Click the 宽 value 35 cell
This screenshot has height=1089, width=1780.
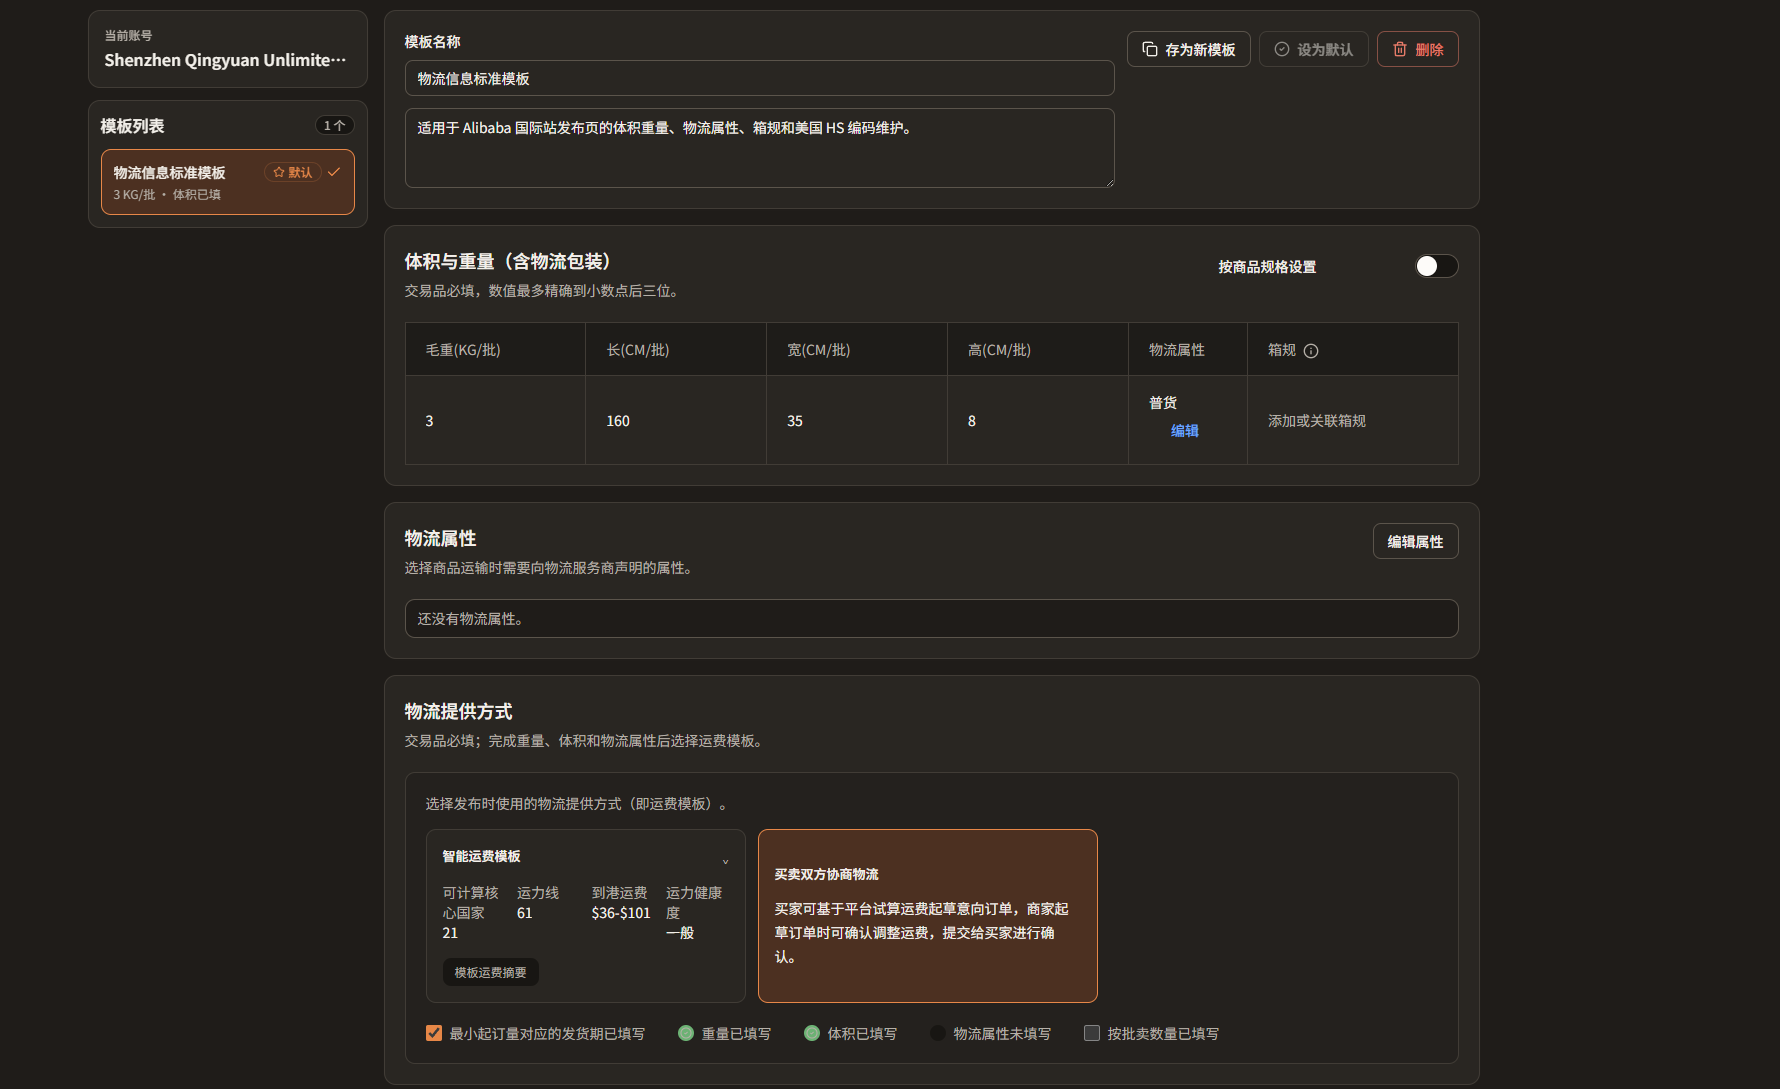pyautogui.click(x=857, y=420)
